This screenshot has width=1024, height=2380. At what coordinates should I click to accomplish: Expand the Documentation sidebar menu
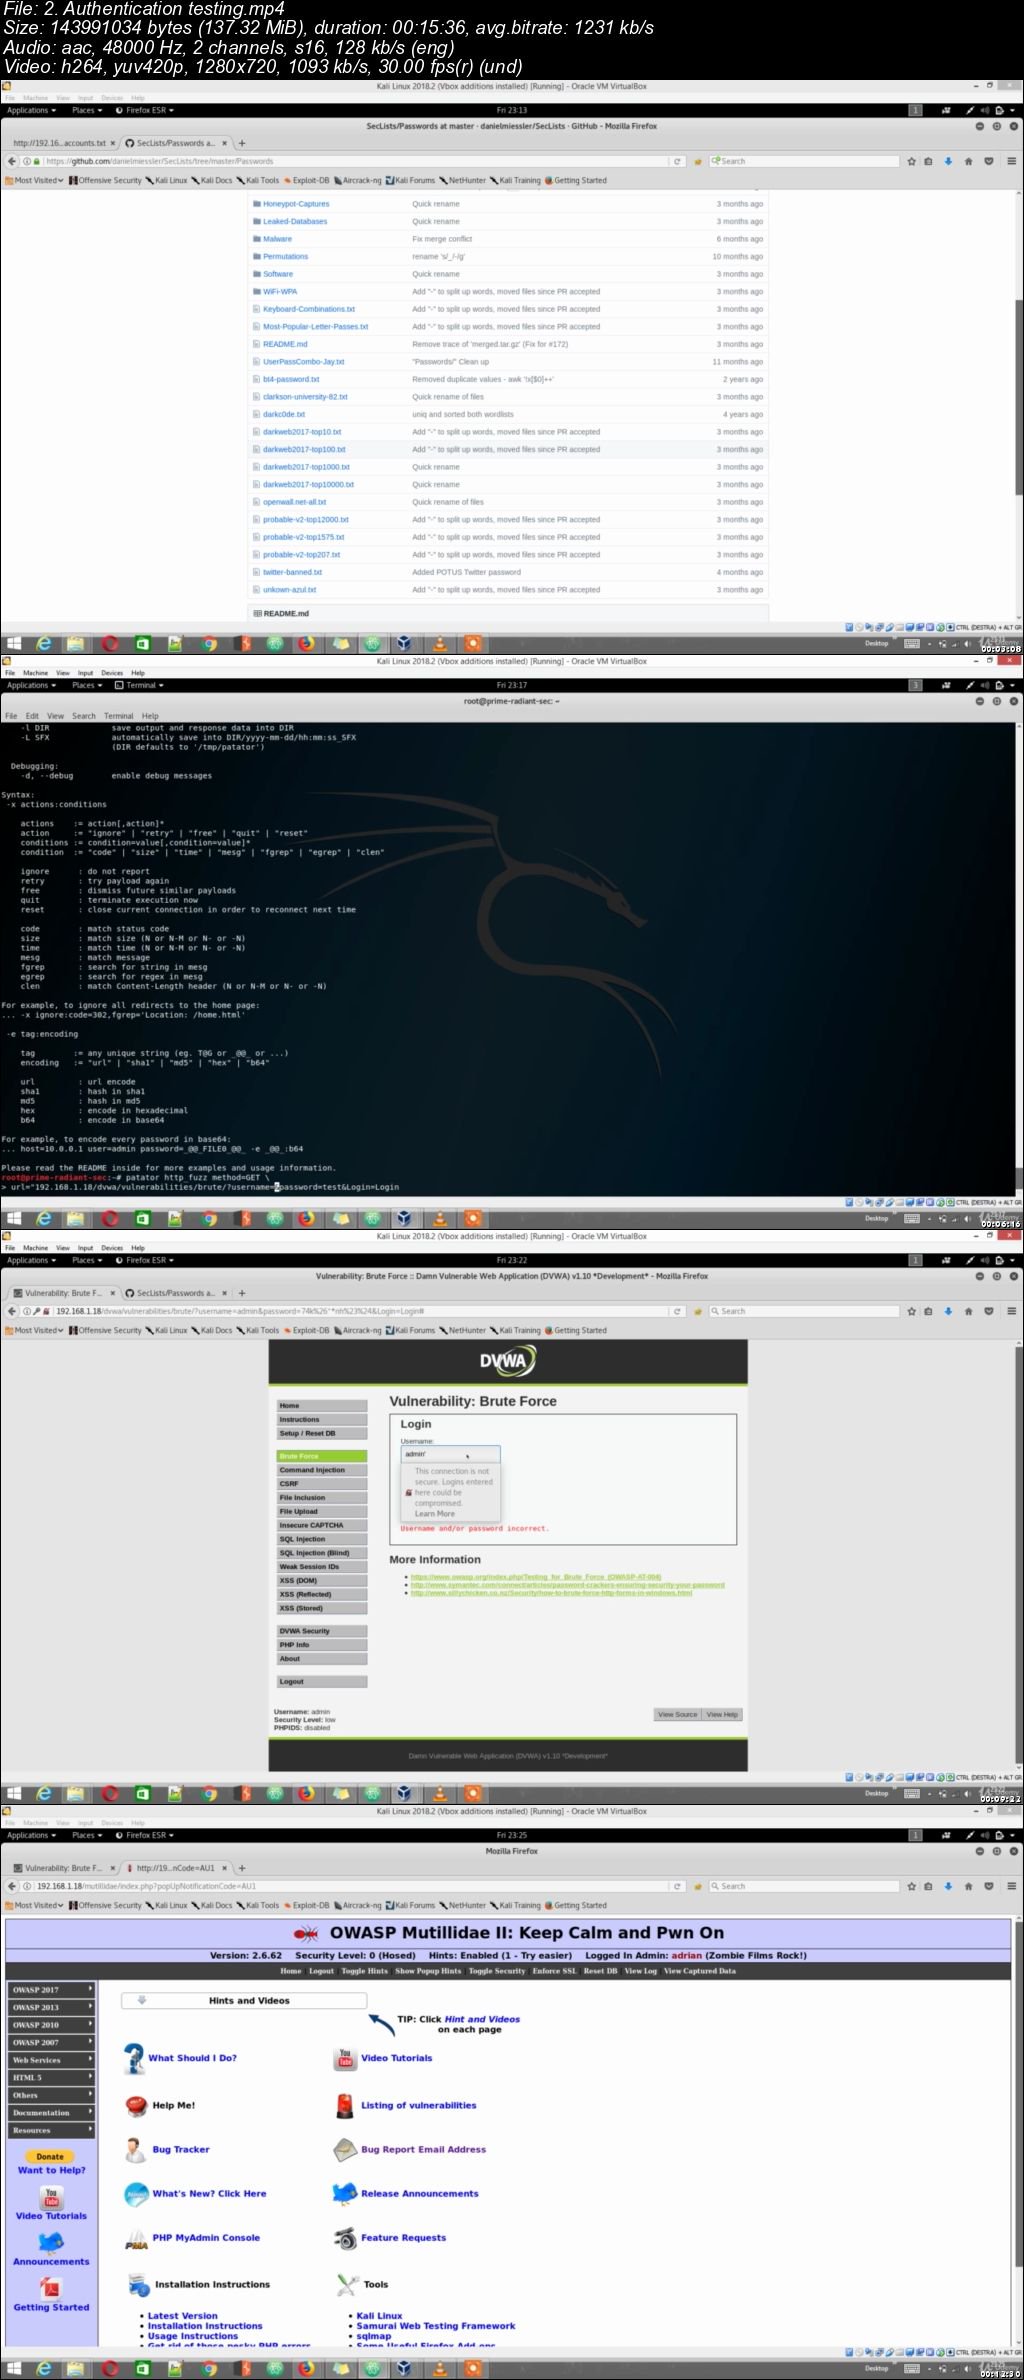coord(52,2113)
